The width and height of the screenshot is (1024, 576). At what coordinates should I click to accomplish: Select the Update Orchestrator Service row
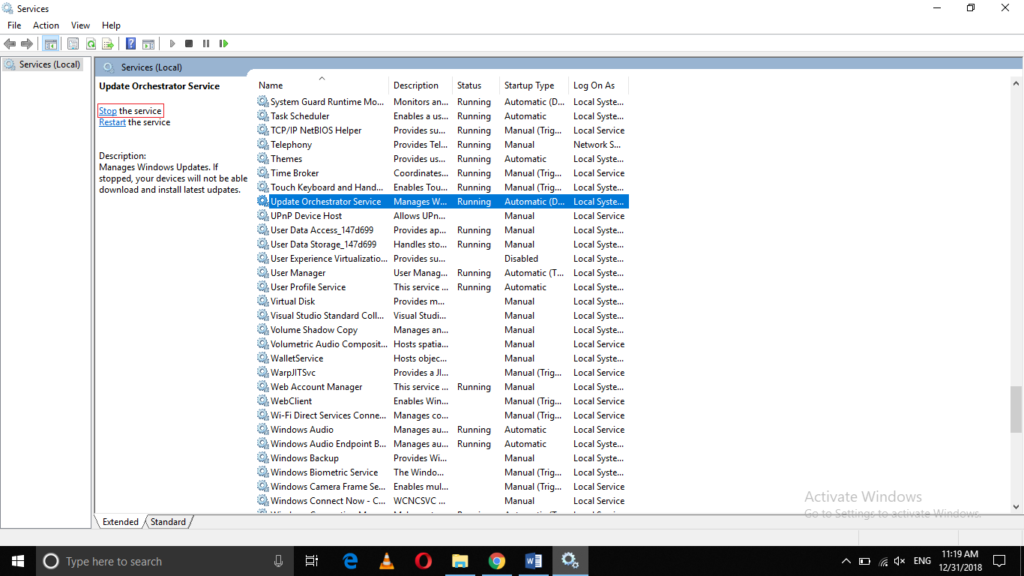point(442,202)
